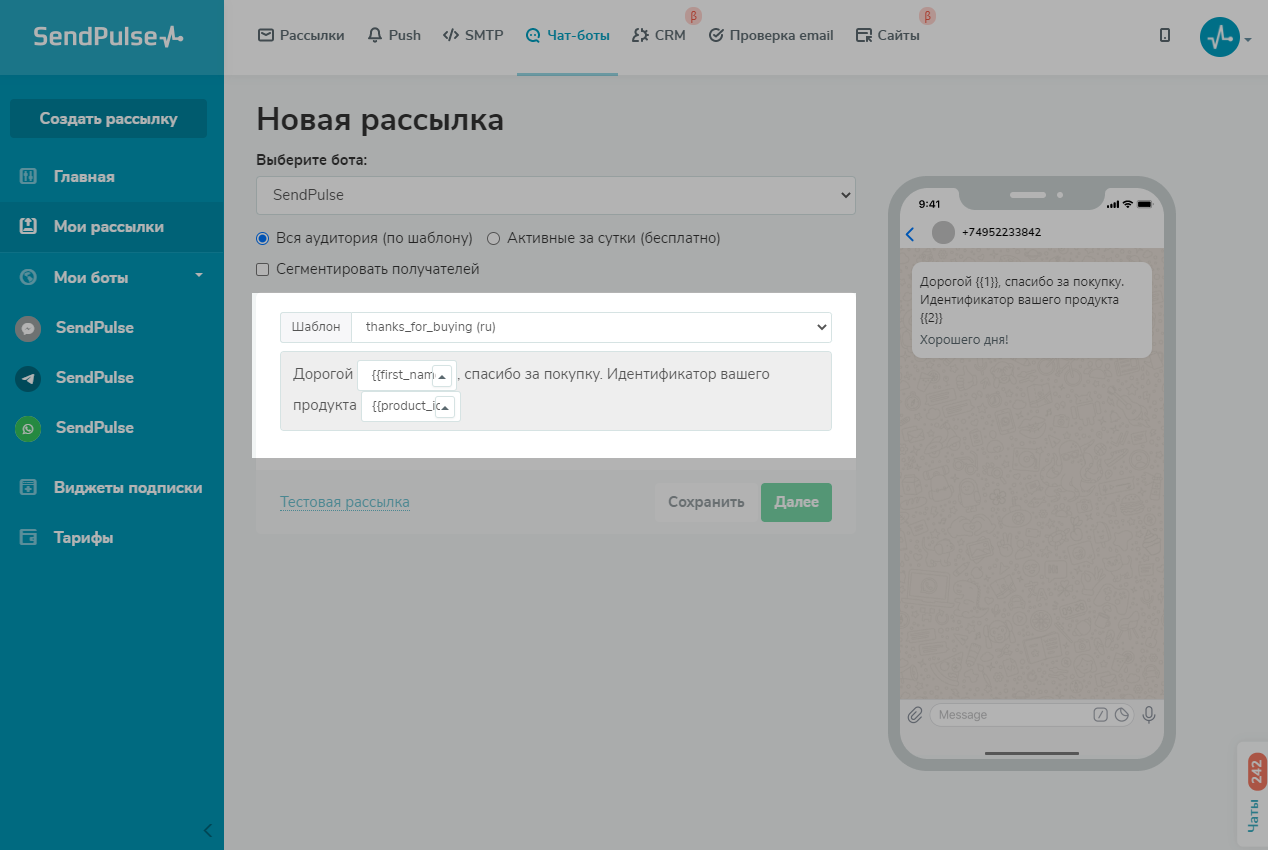Screen dimensions: 1268x850
Task: Click the Facebook Messenger bot icon in sidebar
Action: coord(28,328)
